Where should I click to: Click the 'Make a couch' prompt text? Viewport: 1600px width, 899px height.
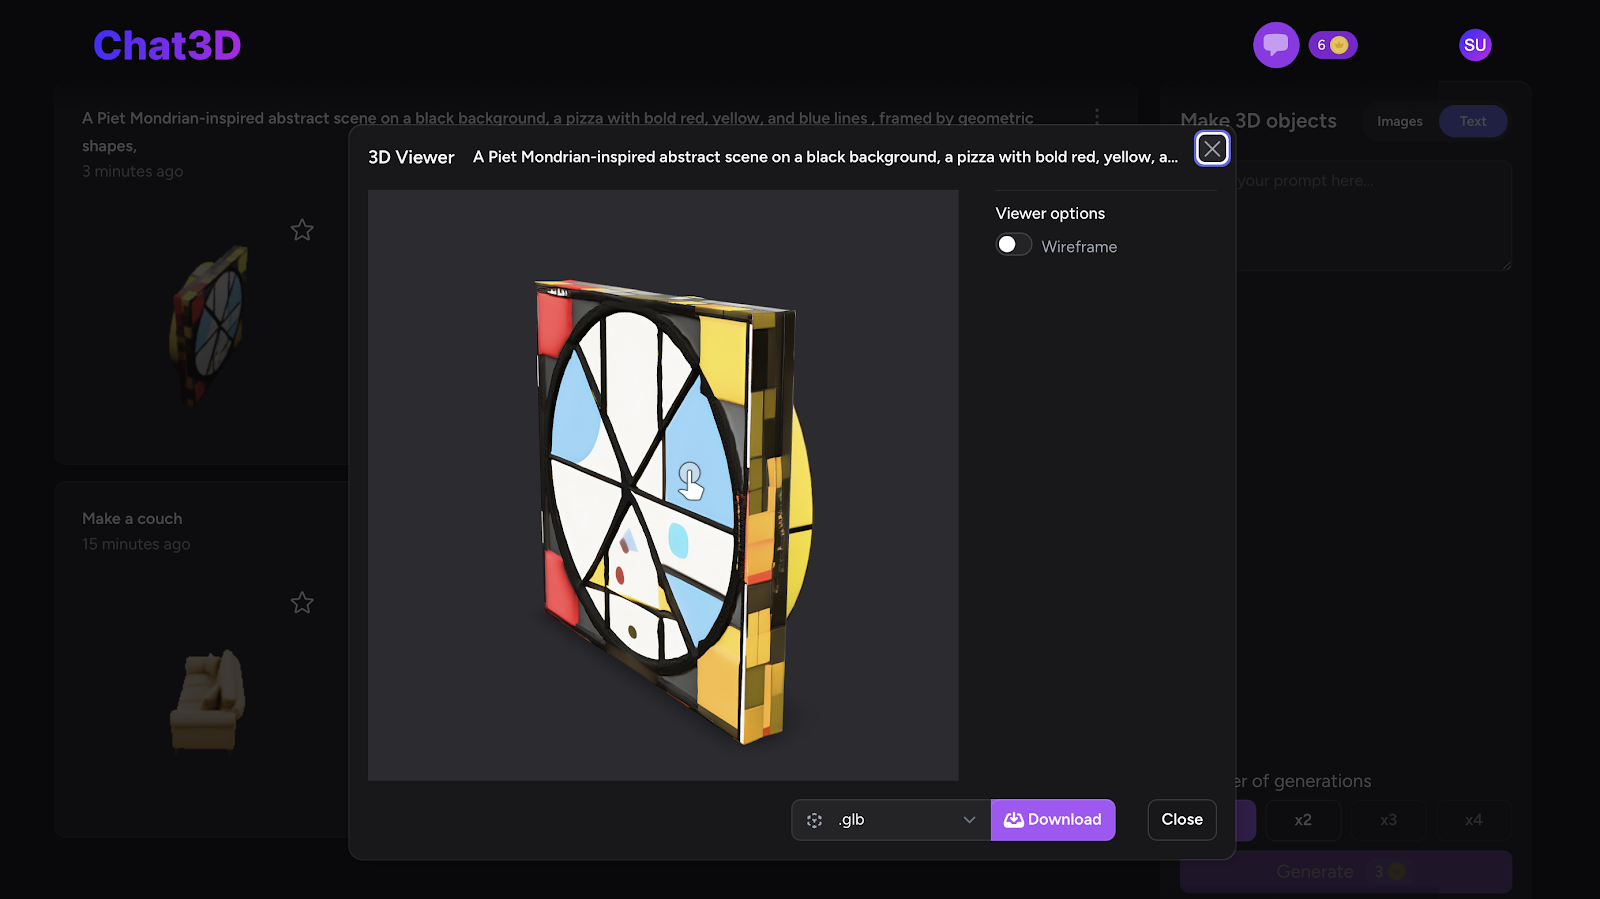[x=132, y=519]
